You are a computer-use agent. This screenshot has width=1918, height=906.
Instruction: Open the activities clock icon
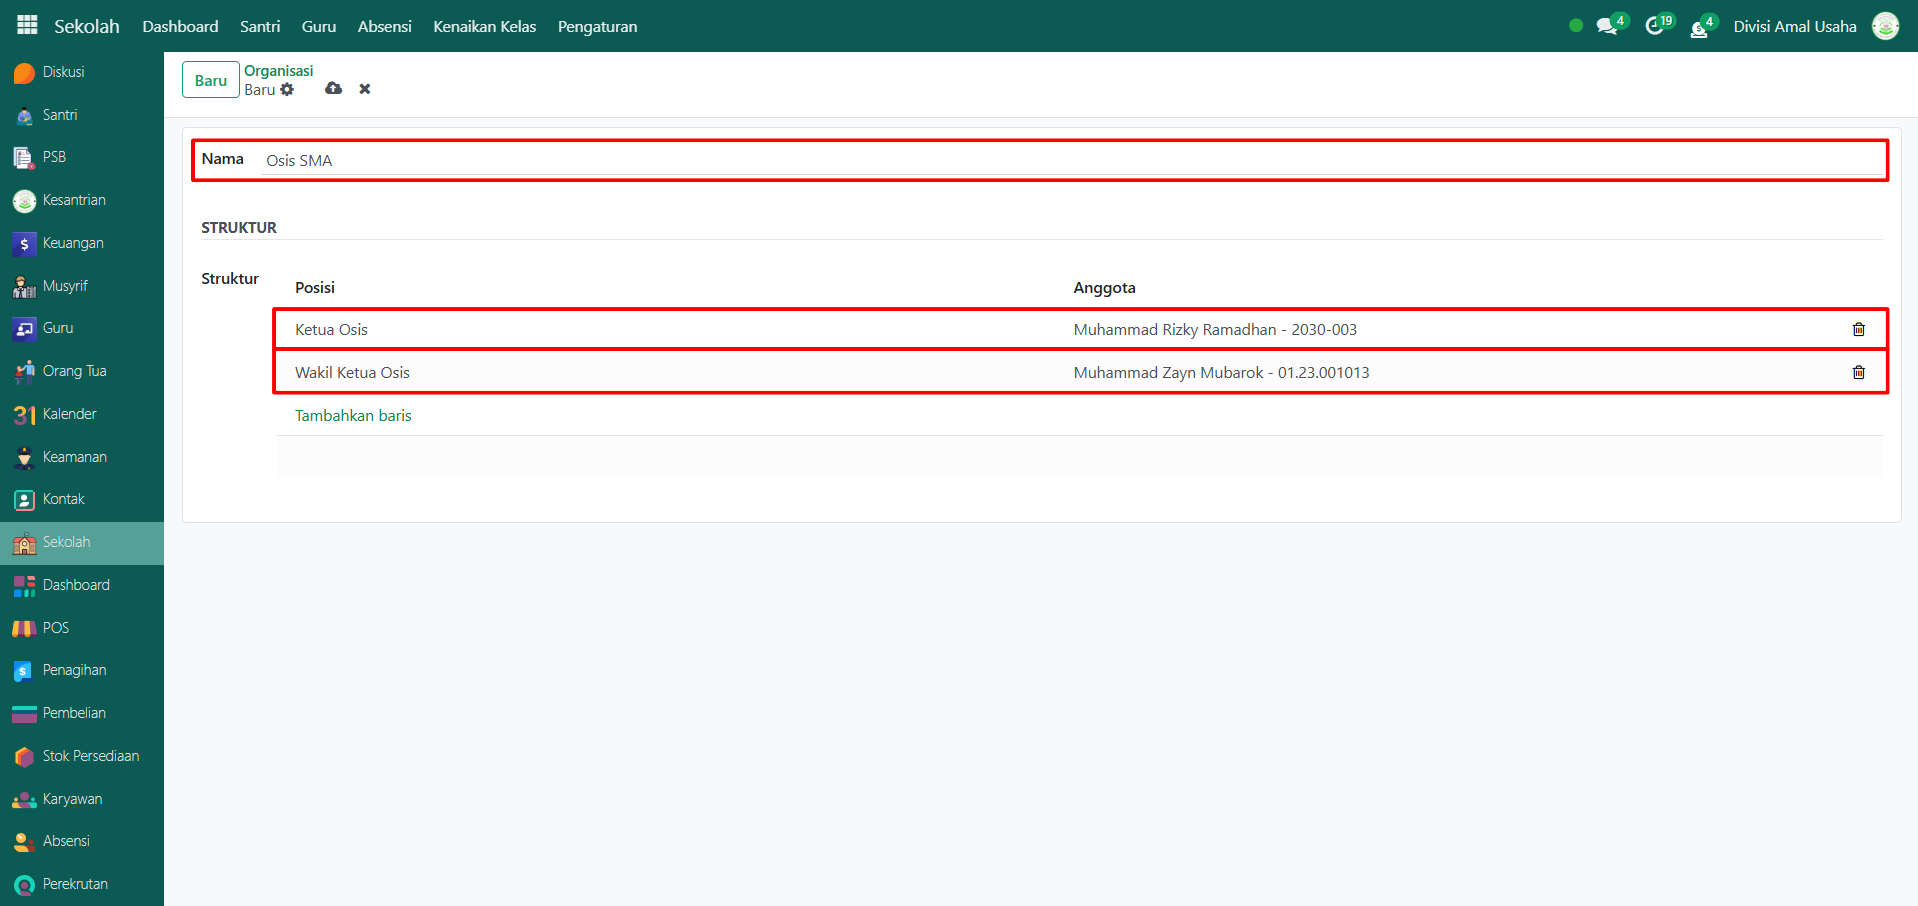point(1655,27)
